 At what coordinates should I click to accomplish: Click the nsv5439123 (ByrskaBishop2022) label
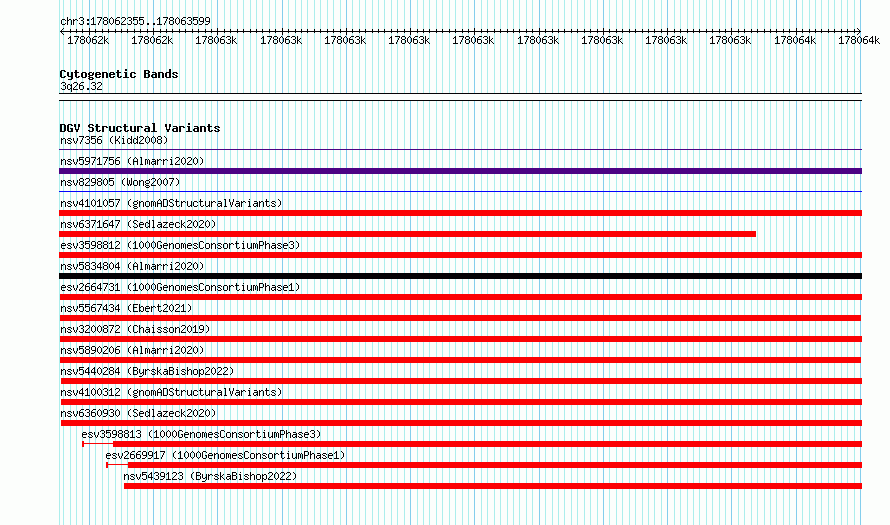pos(210,476)
